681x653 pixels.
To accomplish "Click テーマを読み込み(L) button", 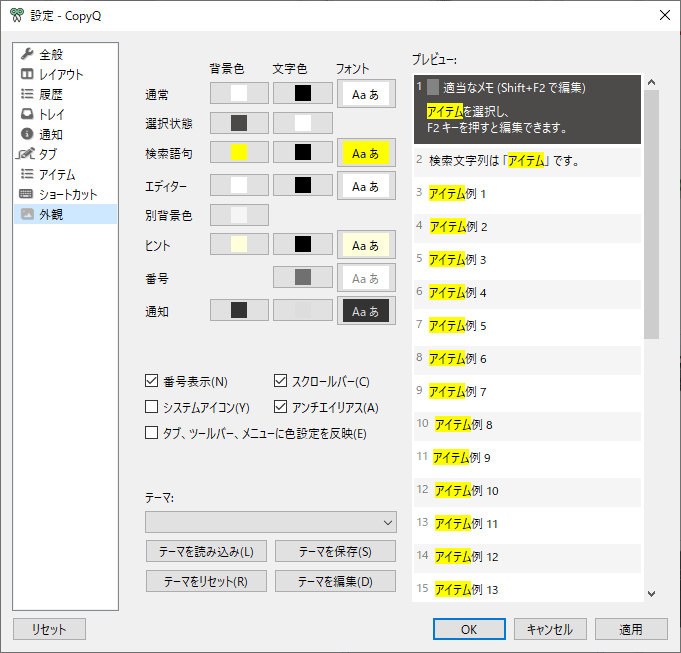I will pyautogui.click(x=206, y=551).
